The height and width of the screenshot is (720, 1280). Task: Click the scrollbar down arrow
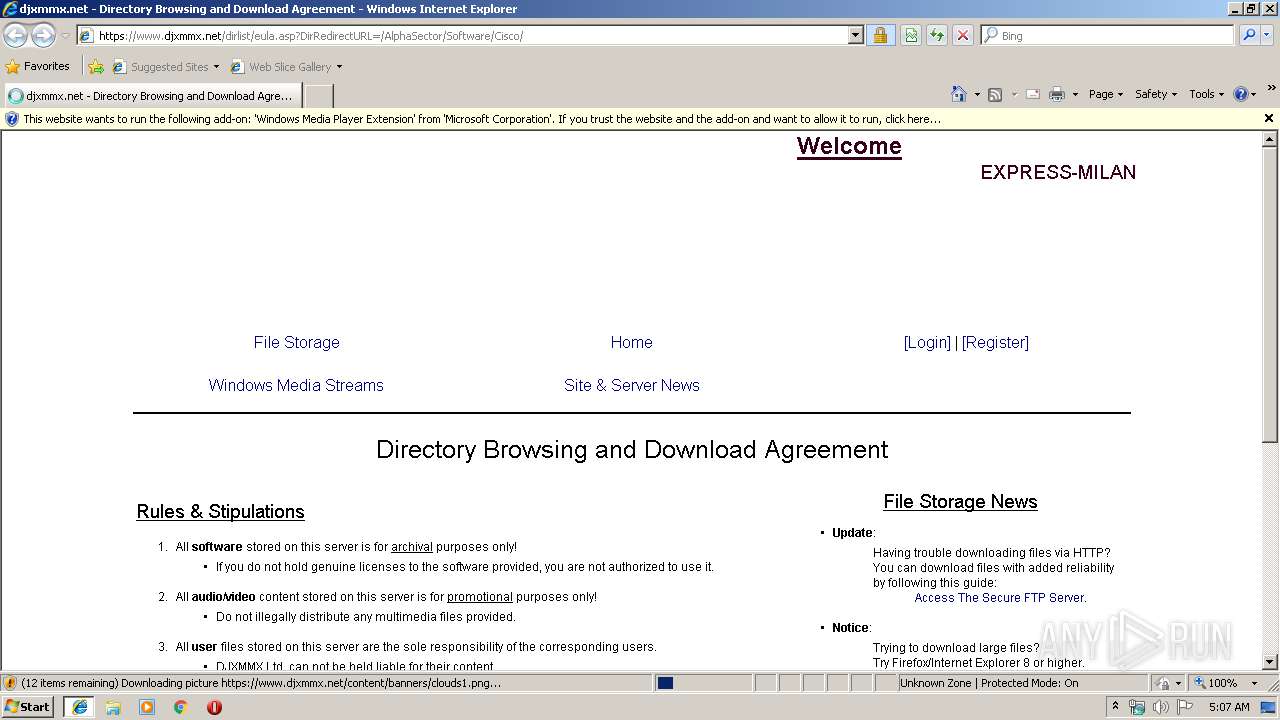click(1270, 662)
